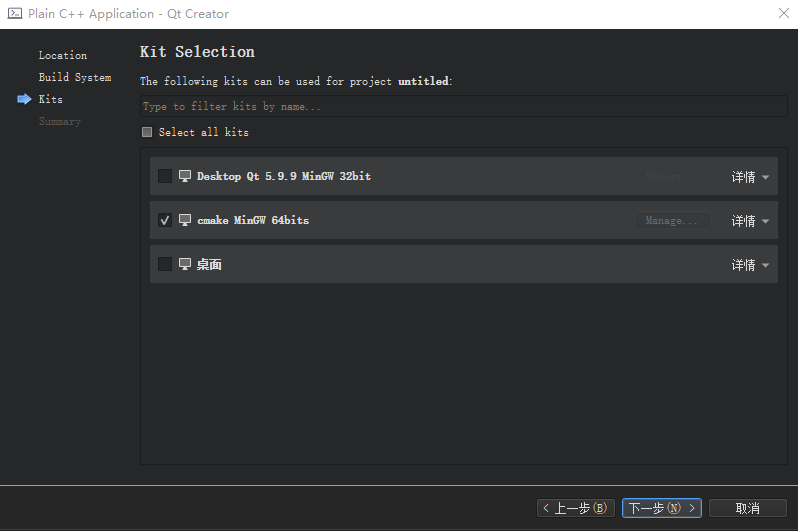
Task: Expand 详情 for Desktop Qt 5.9.9 MinGW 32bit
Action: click(749, 177)
